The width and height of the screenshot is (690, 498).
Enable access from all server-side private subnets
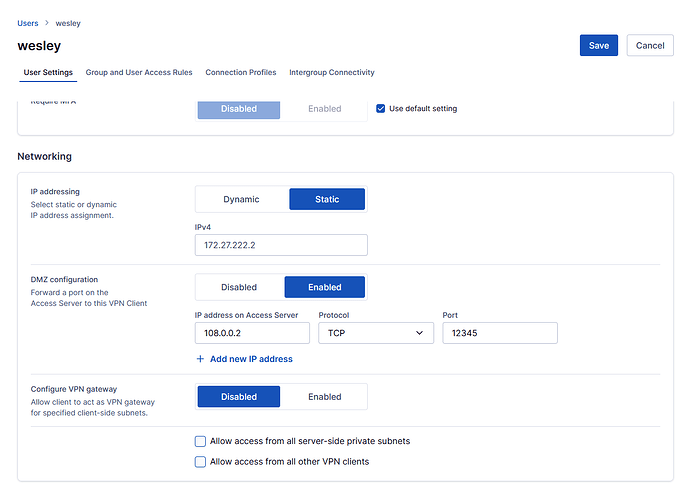tap(201, 441)
